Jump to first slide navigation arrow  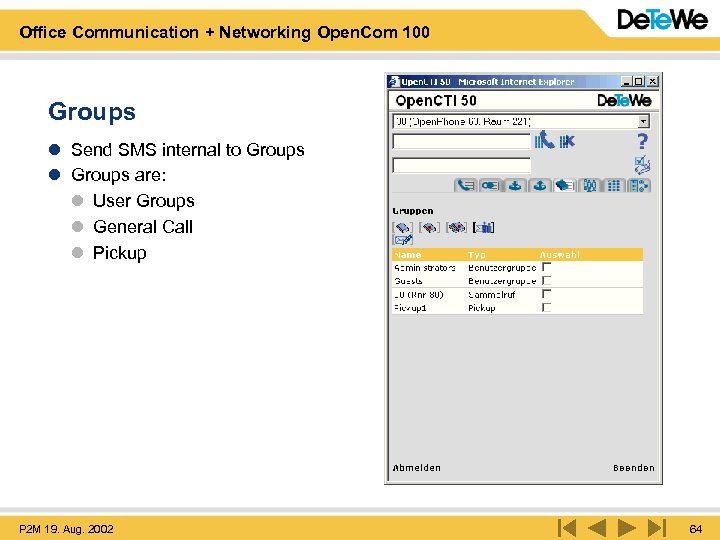[x=567, y=528]
